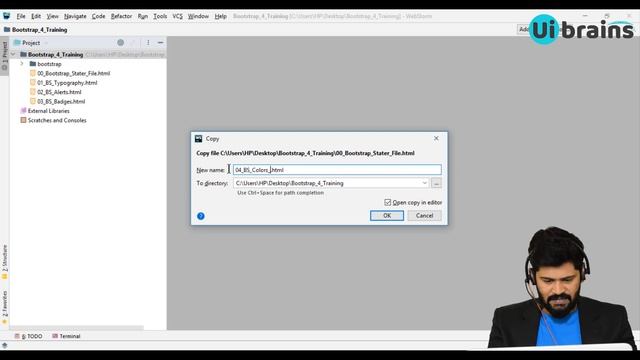The image size is (640, 360).
Task: Open the To directory dropdown arrow
Action: [x=424, y=183]
